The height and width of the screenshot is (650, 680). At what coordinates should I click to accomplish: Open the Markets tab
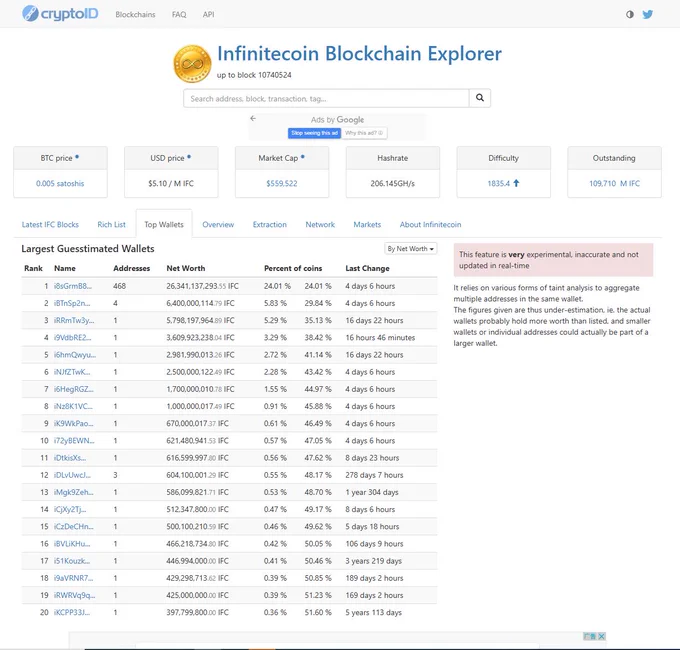(367, 224)
